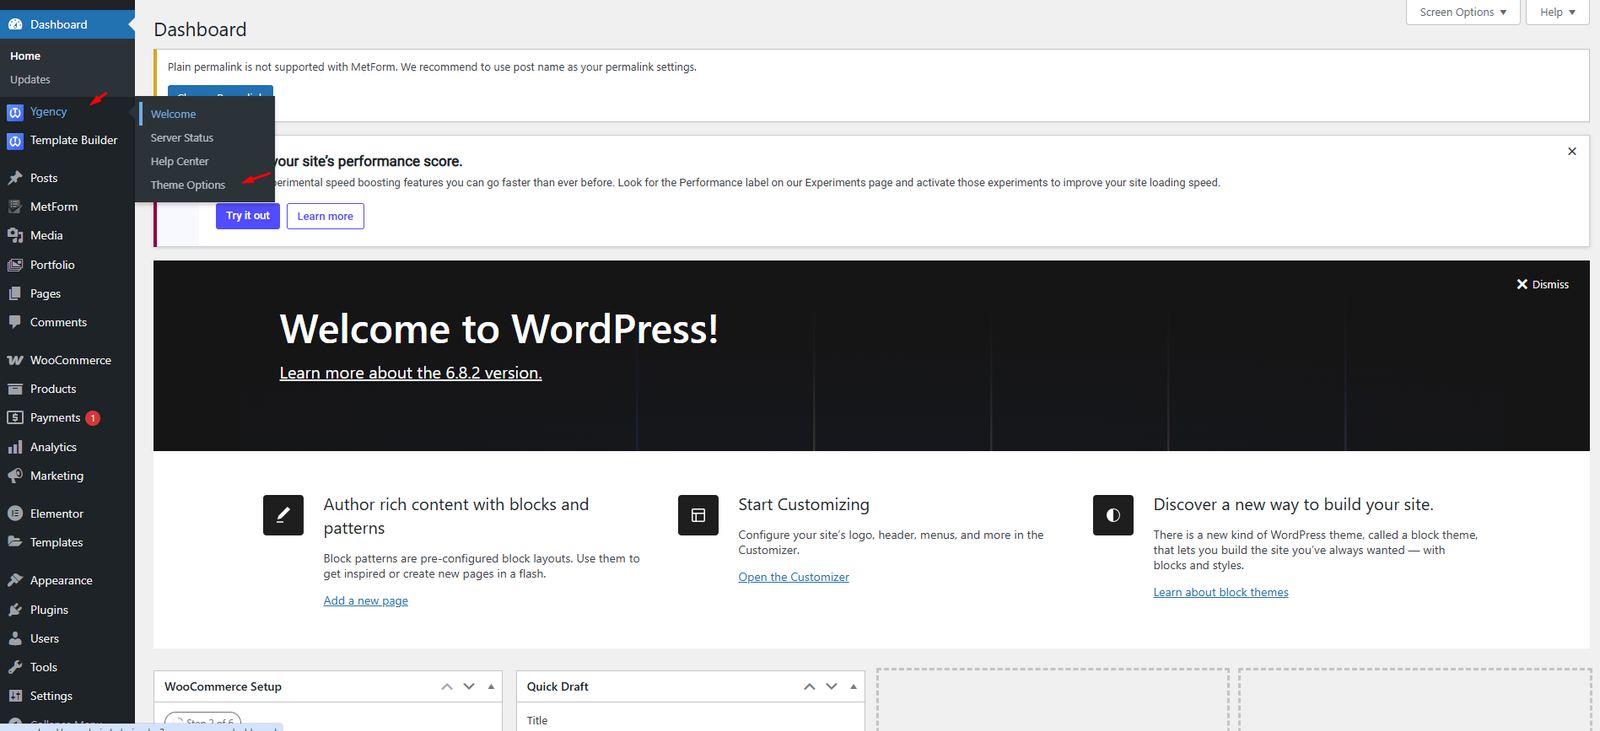This screenshot has width=1600, height=731.
Task: Open the Help dropdown tab
Action: tap(1557, 12)
